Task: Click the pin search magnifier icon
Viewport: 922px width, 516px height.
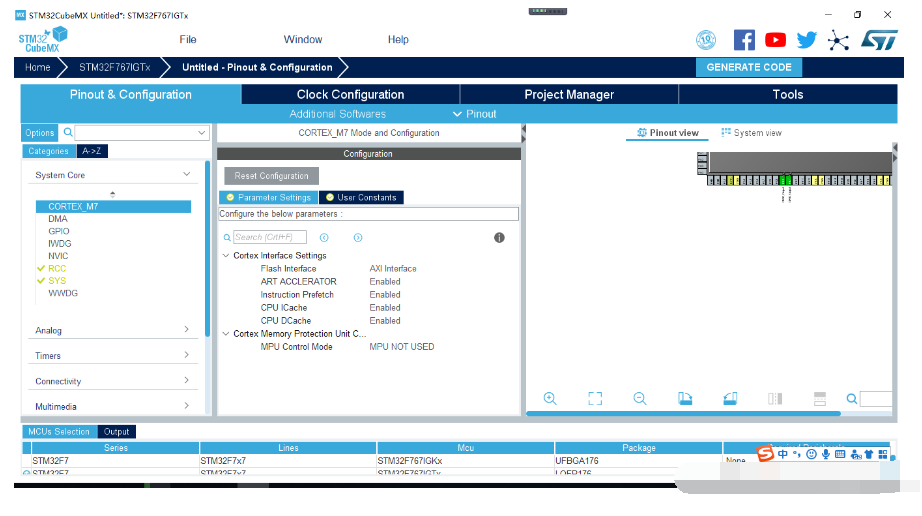Action: (x=851, y=399)
